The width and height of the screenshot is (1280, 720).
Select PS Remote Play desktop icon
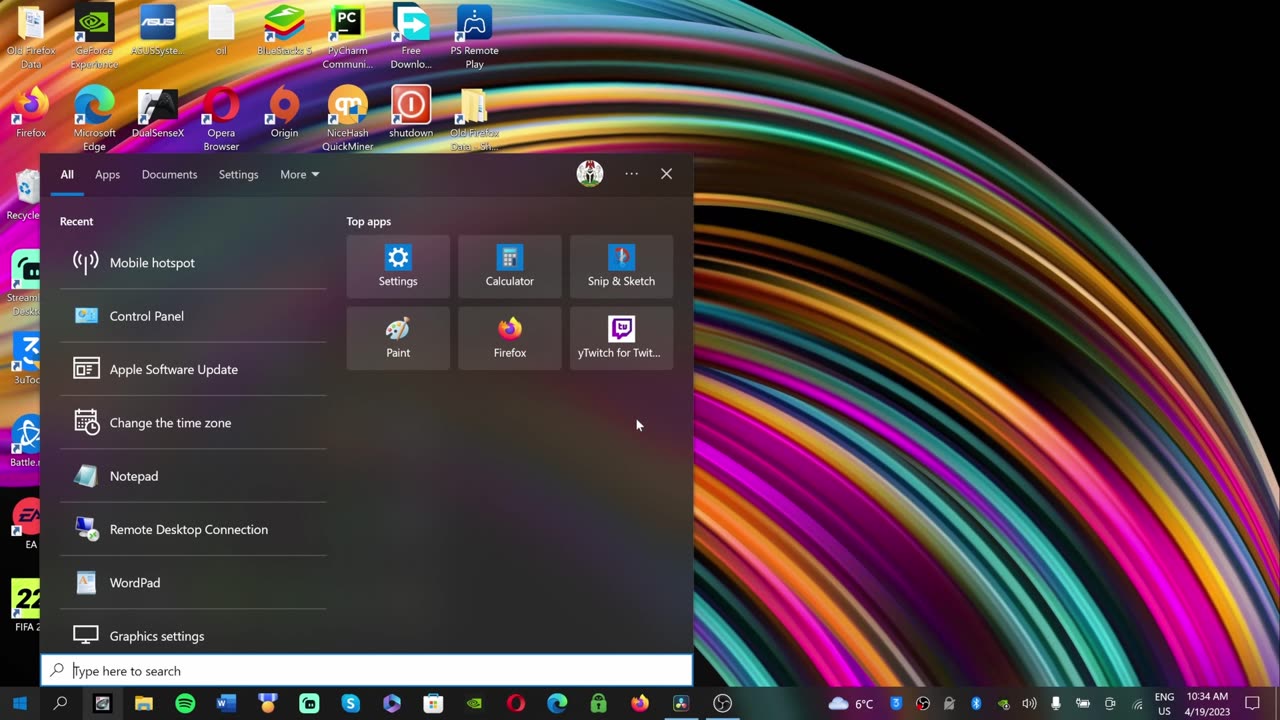coord(474,37)
